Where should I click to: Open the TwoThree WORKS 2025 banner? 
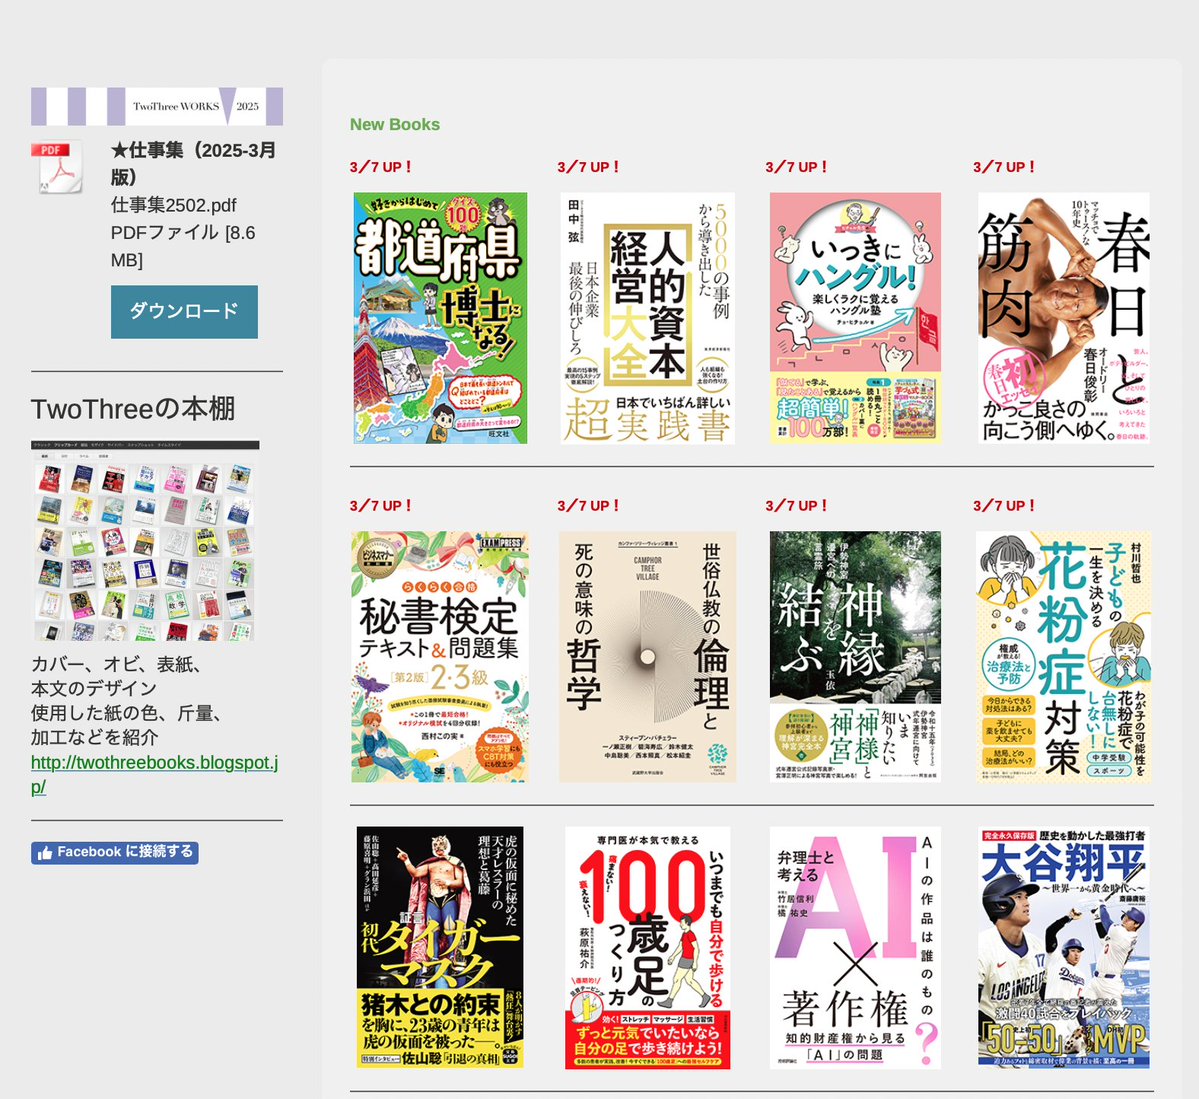pyautogui.click(x=157, y=106)
